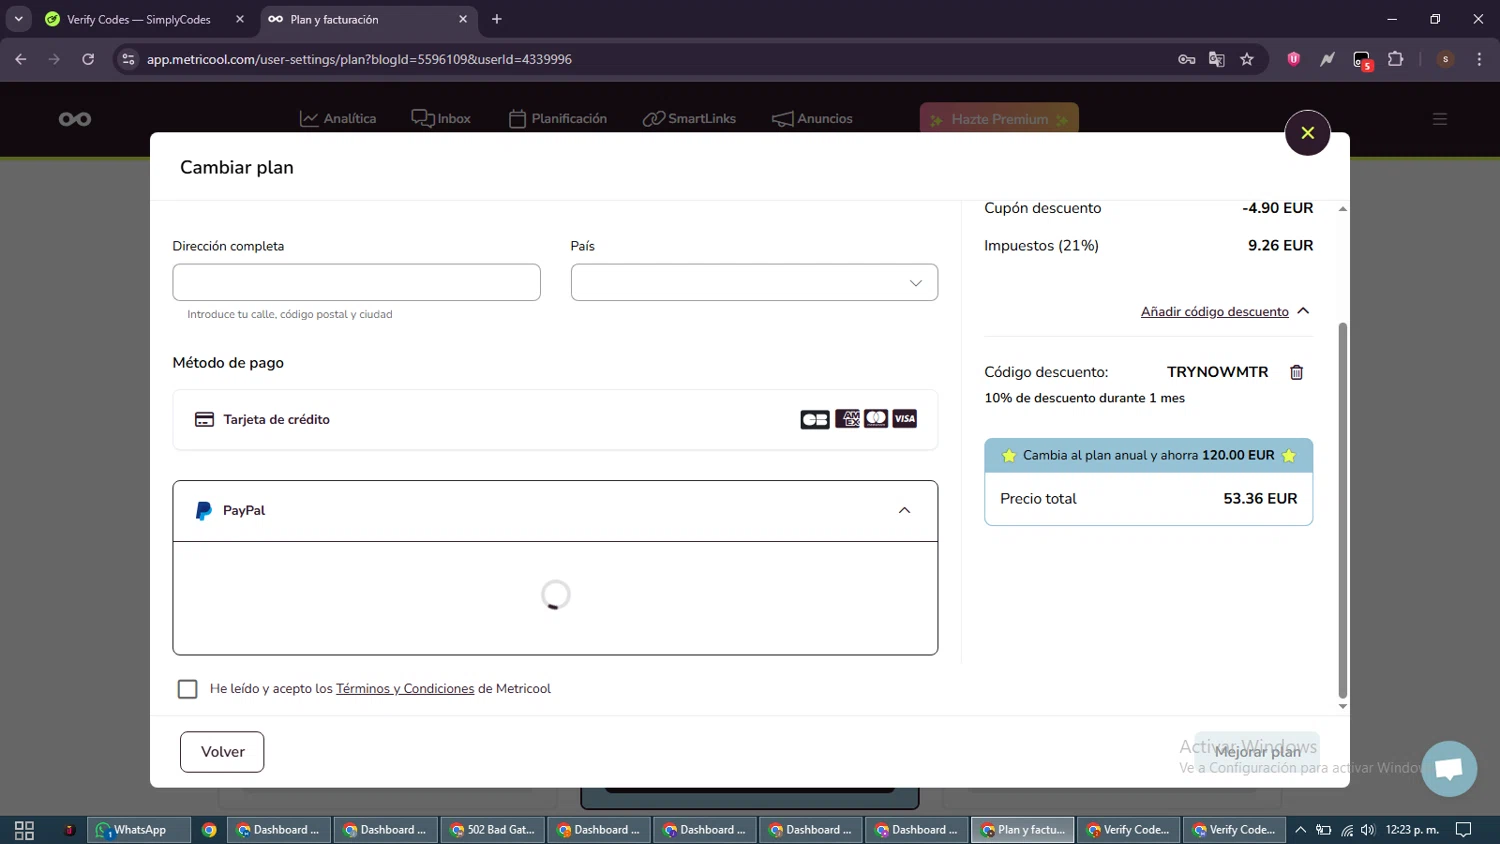The image size is (1500, 844).
Task: Click the Añadir código descuento link
Action: click(1215, 312)
